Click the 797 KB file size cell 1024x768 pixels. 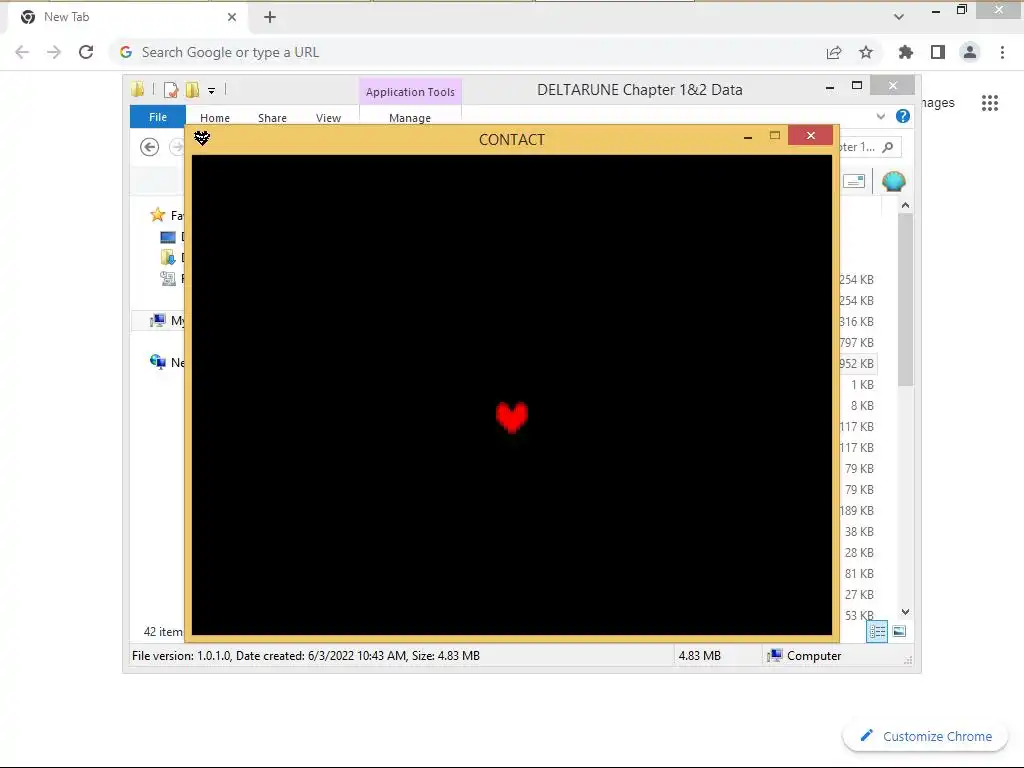point(857,343)
